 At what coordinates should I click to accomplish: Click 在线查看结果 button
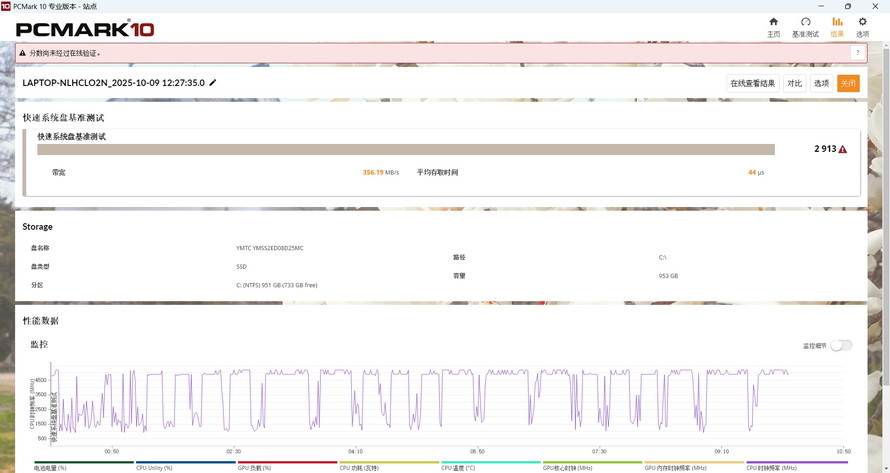[752, 83]
